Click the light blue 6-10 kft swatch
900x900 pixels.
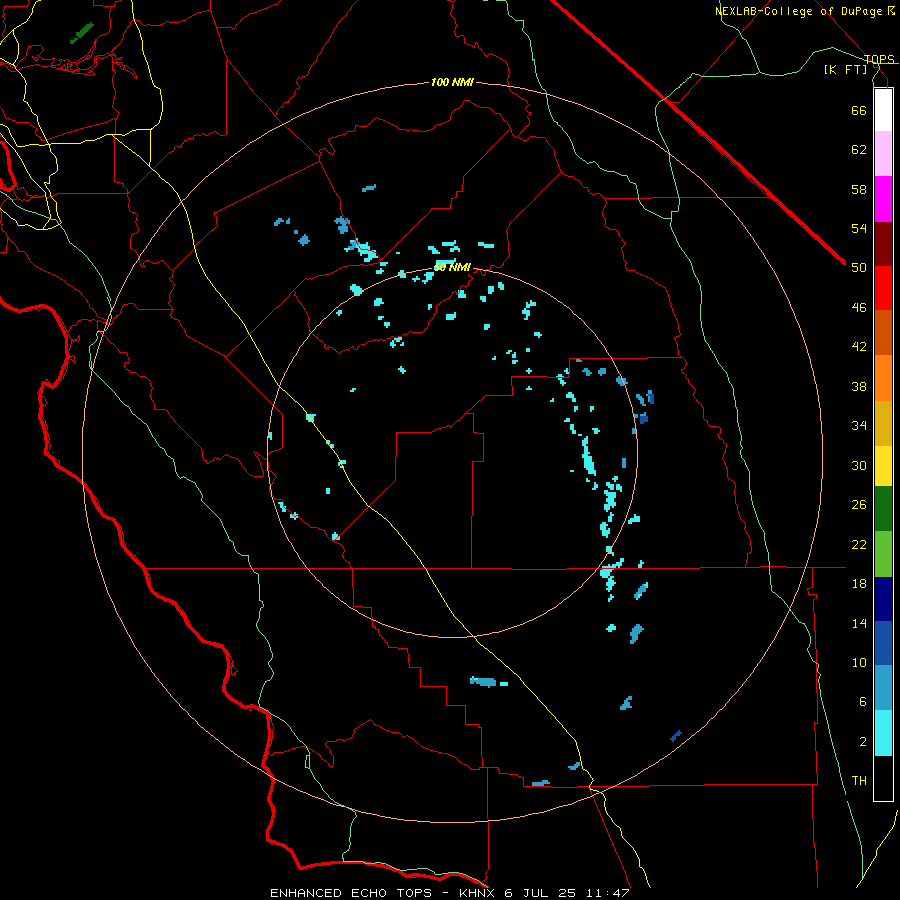[x=883, y=688]
